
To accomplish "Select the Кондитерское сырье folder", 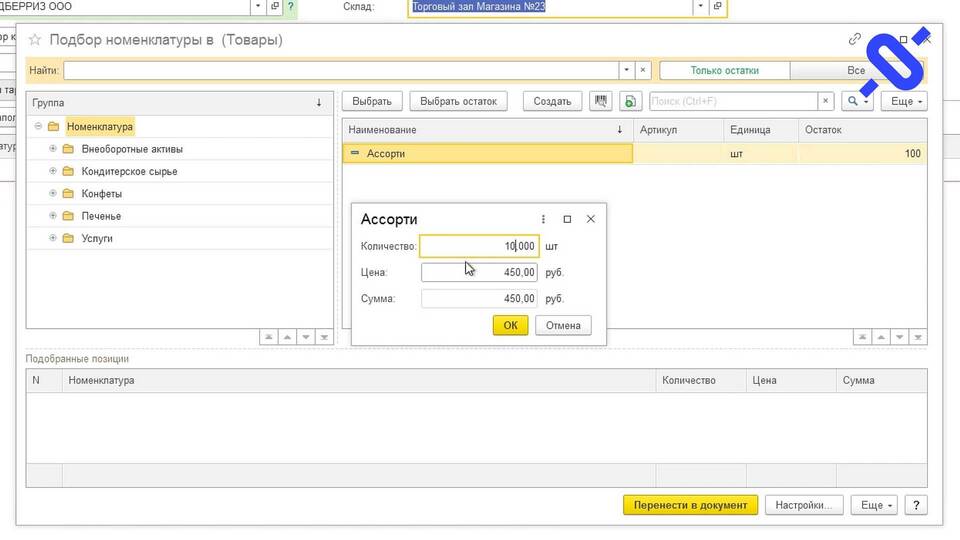I will [129, 172].
